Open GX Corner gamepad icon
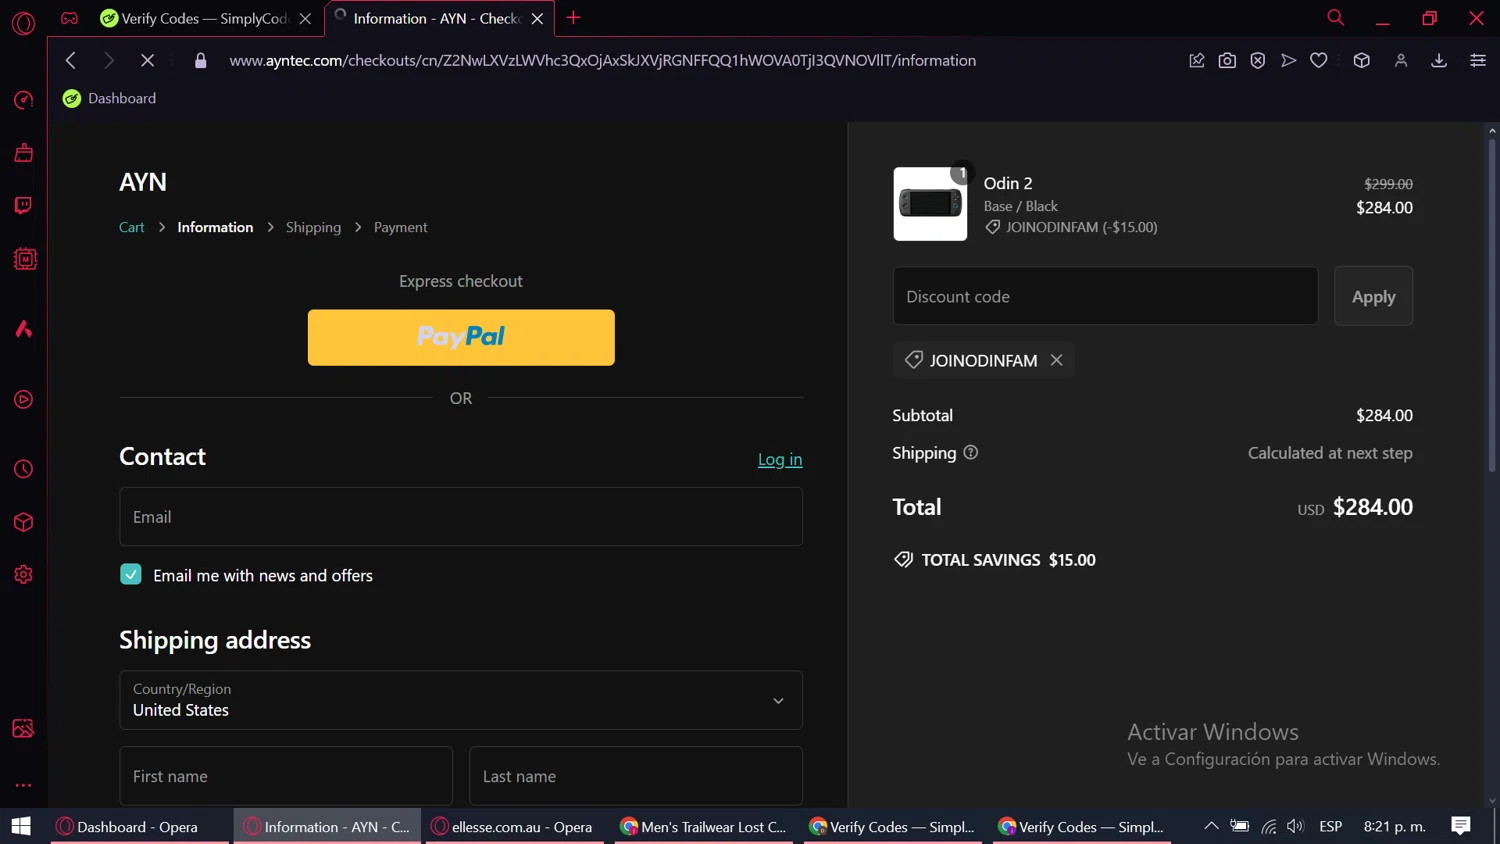The image size is (1500, 844). (x=69, y=18)
